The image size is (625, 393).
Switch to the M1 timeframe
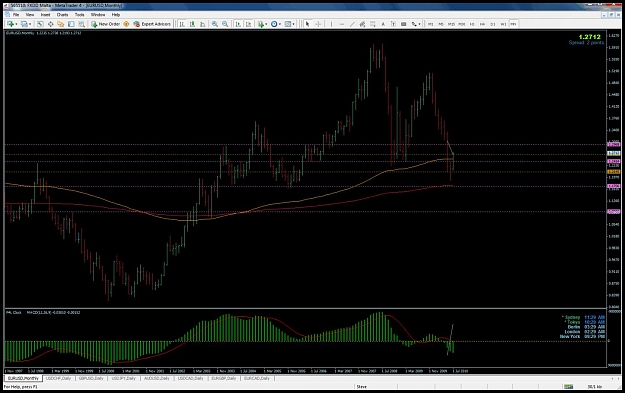430,24
